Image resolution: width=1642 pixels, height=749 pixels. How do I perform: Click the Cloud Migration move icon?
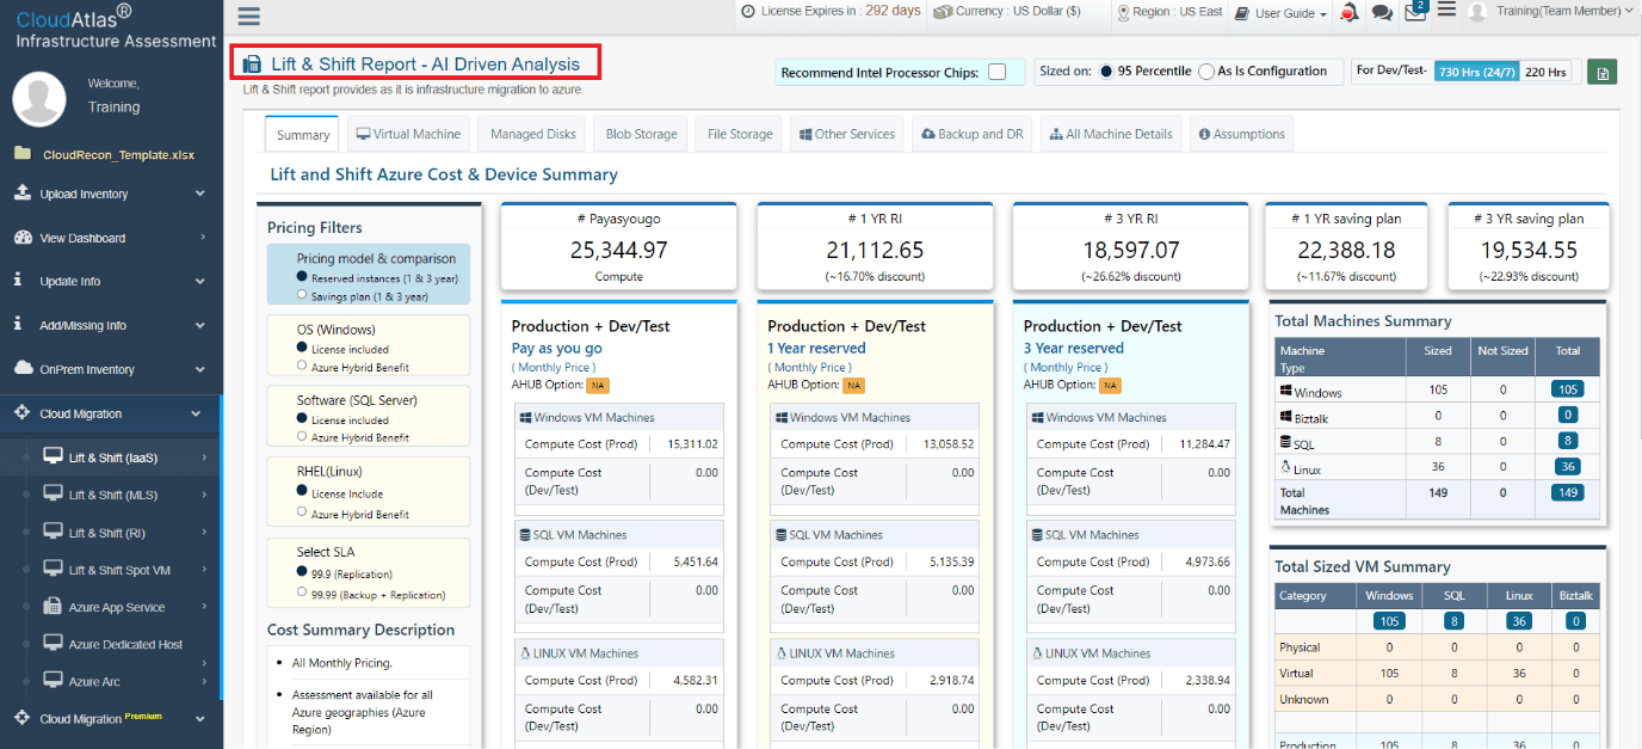click(x=22, y=412)
